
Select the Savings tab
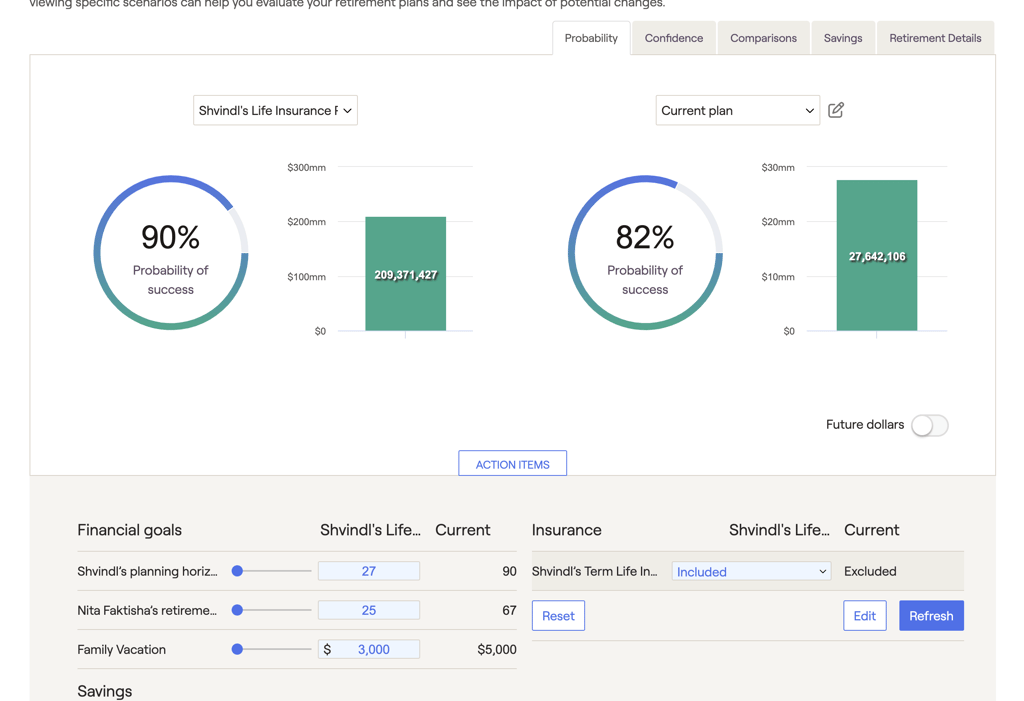pos(843,38)
